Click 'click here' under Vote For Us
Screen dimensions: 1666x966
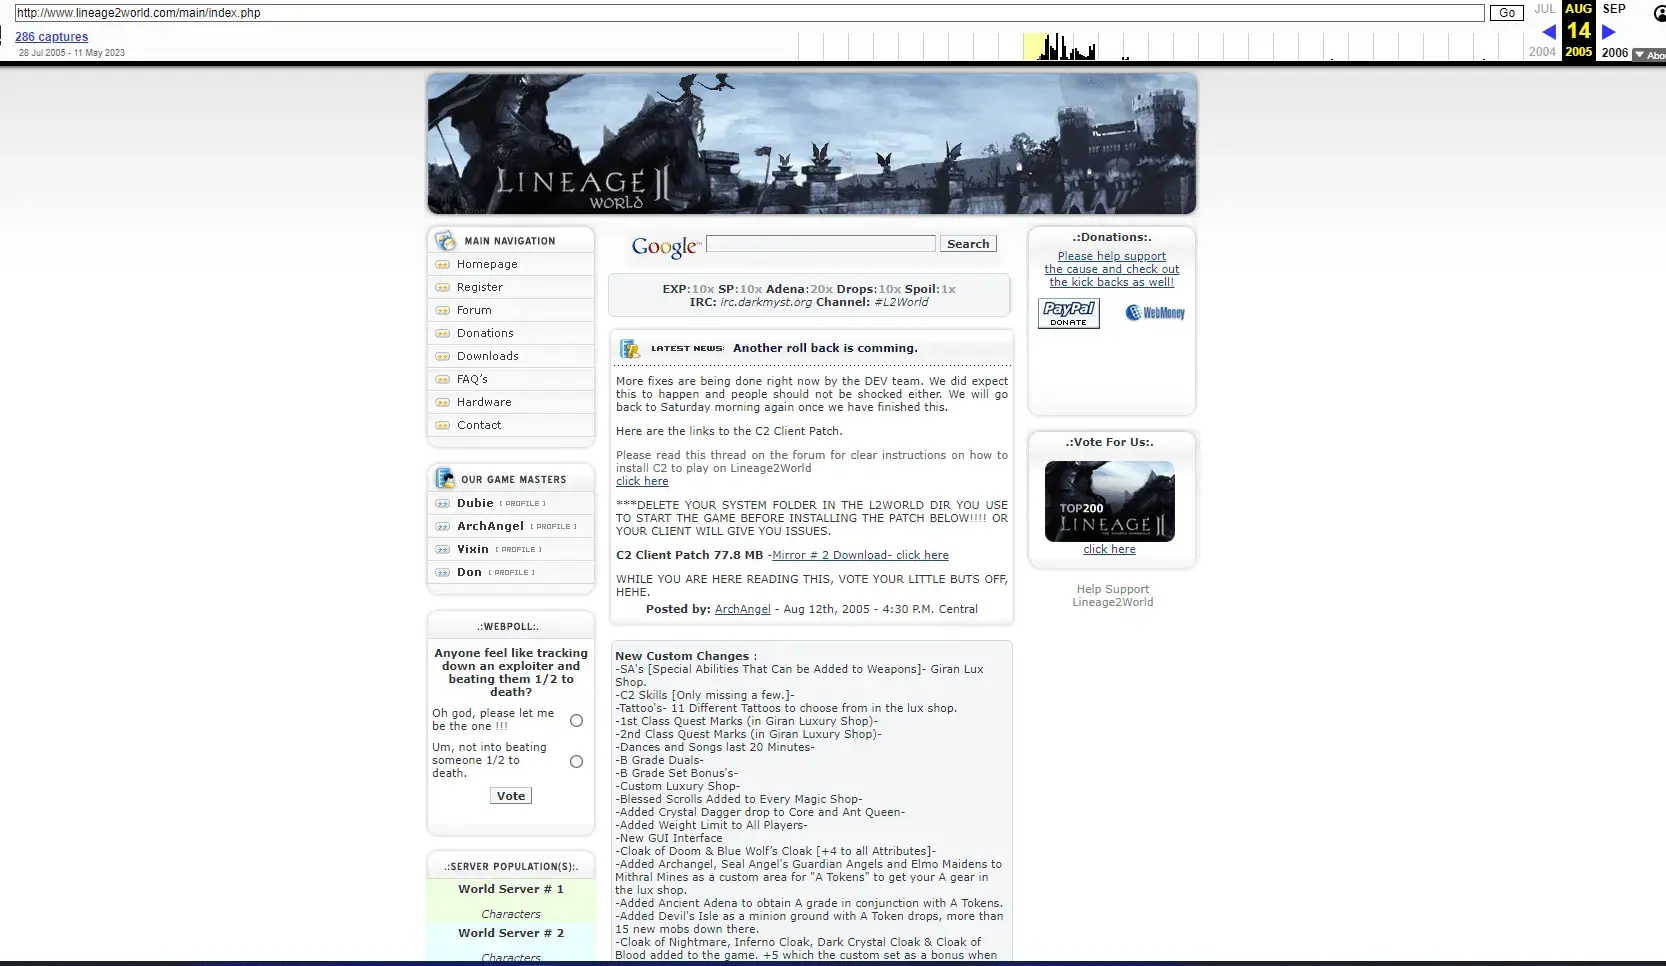click(1110, 550)
